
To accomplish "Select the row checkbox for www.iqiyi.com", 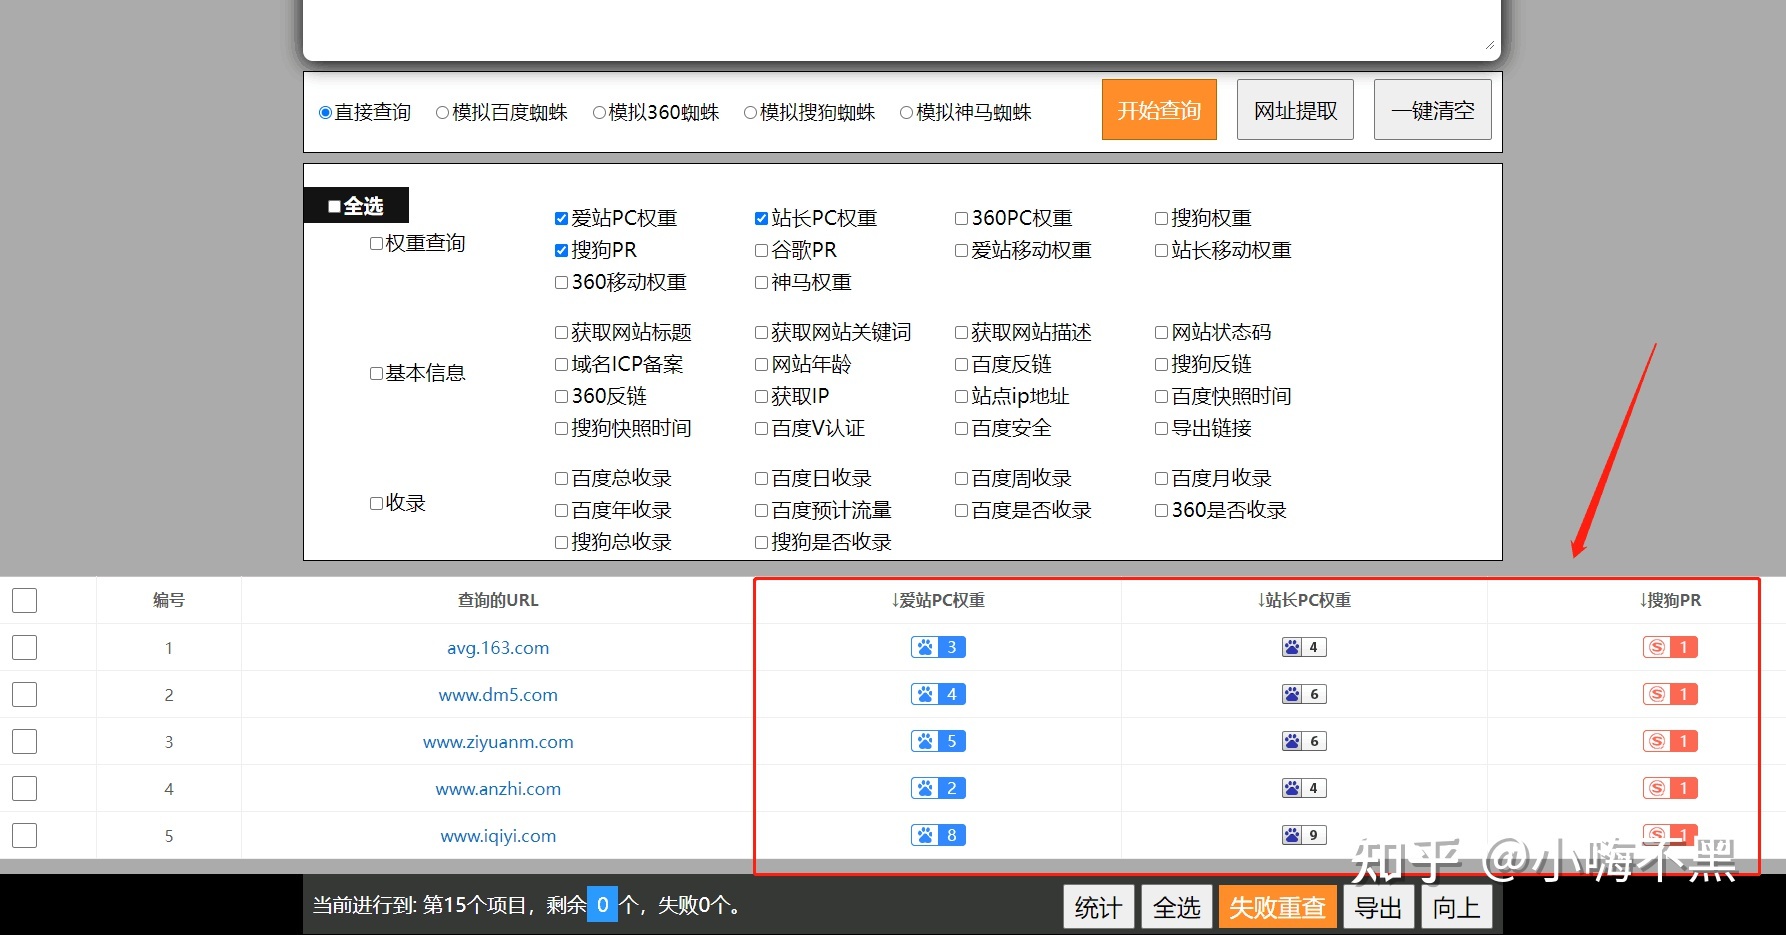I will pos(25,835).
